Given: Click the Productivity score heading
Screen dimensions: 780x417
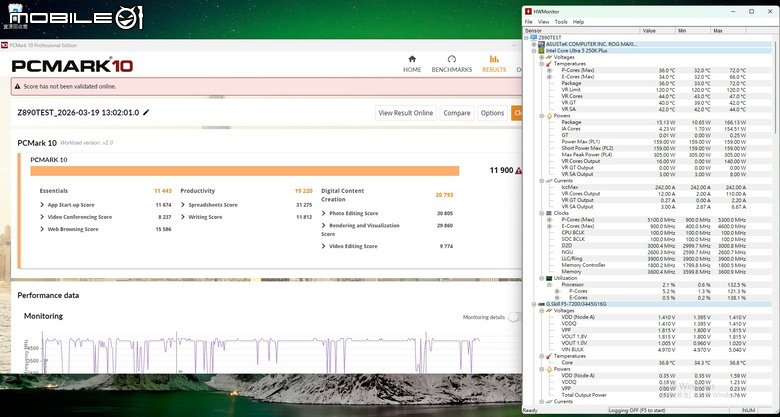Looking at the screenshot, I should point(197,191).
